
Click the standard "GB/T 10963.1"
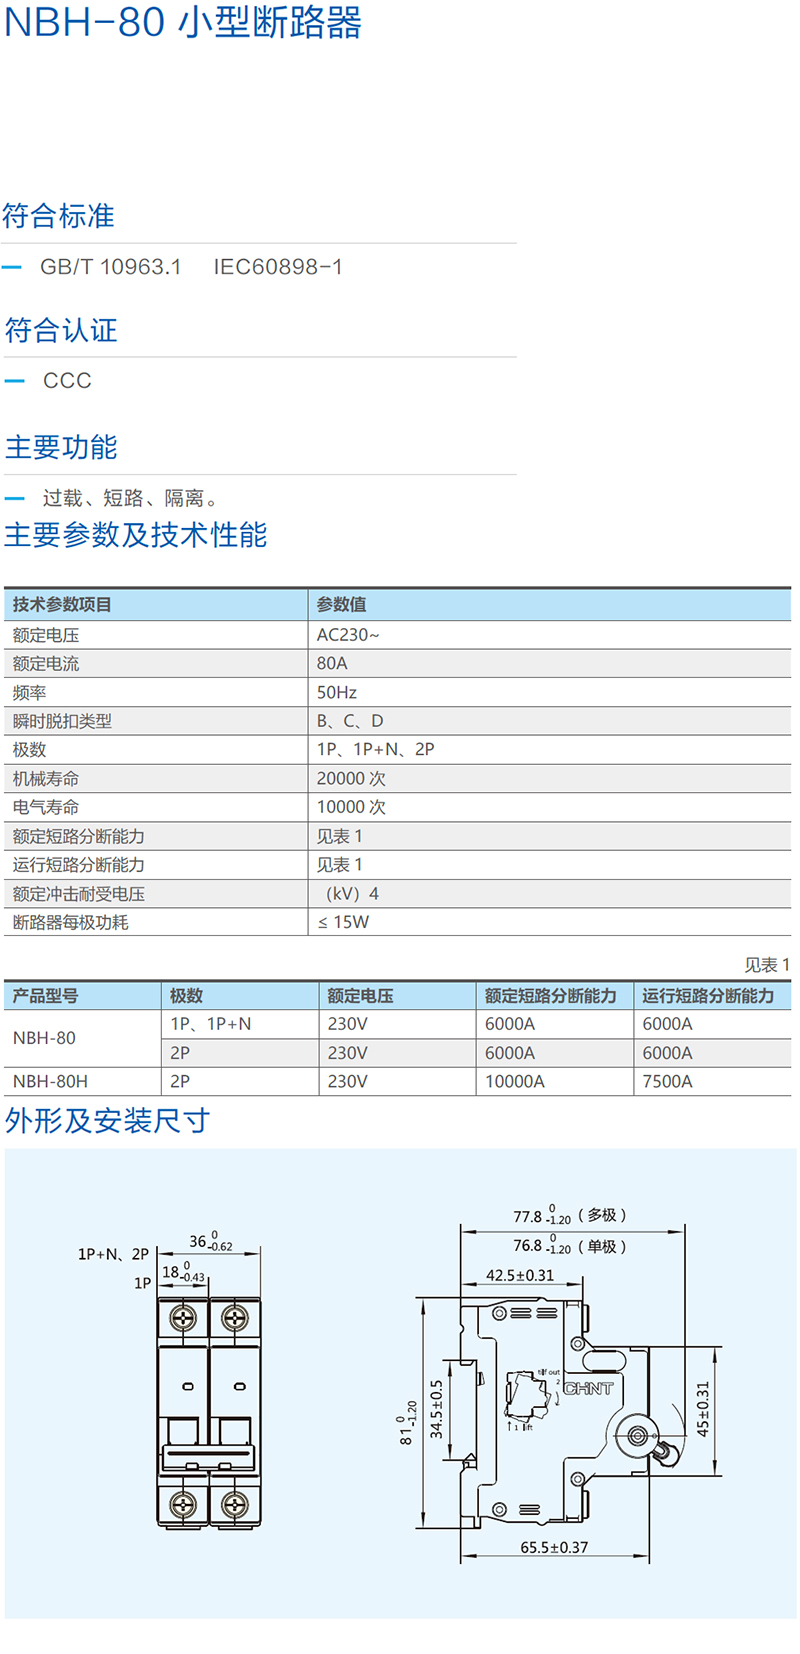[x=111, y=267]
